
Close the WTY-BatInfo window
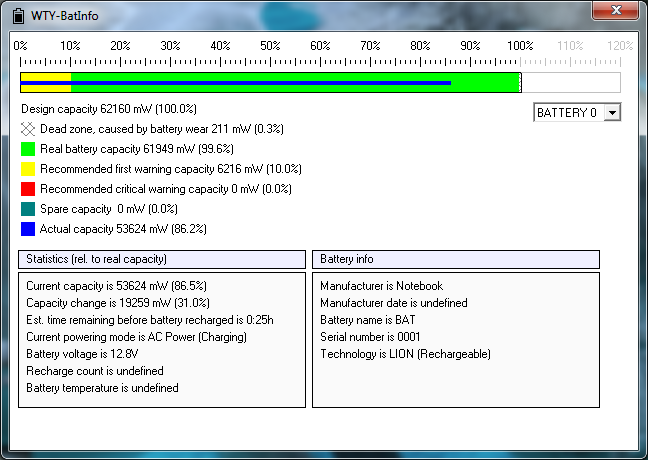pos(616,10)
